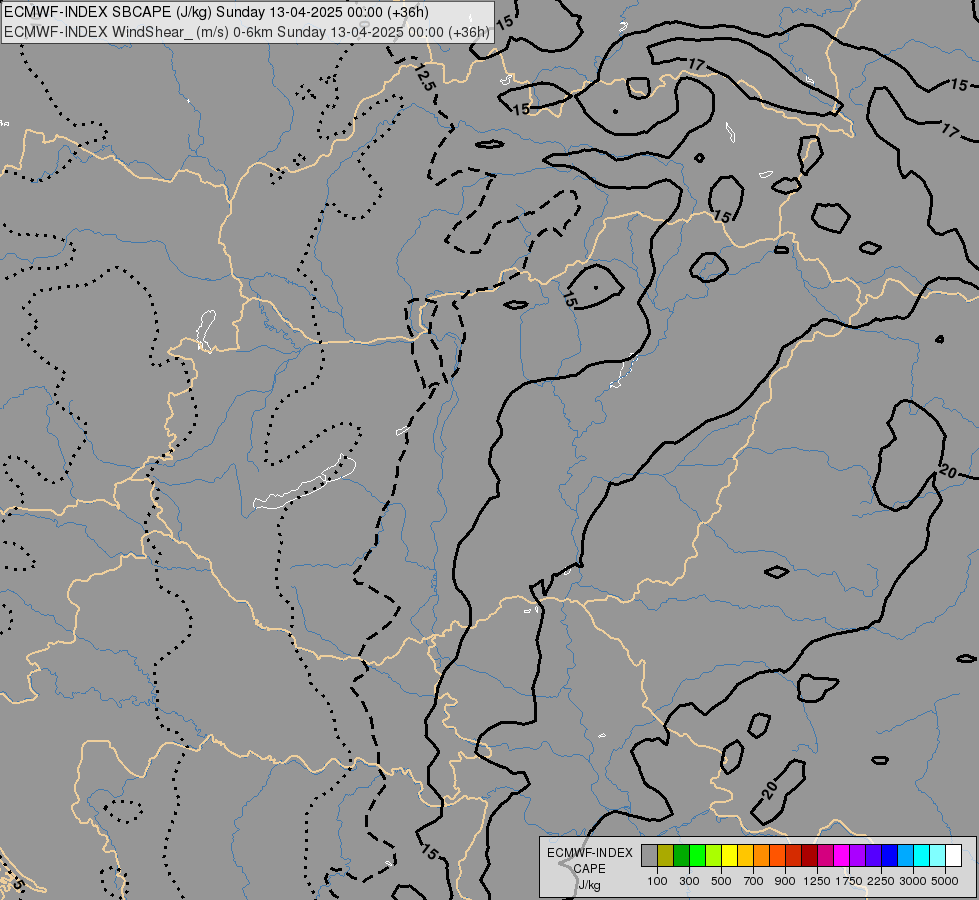Click the bright magenta legend swatch

pyautogui.click(x=842, y=855)
